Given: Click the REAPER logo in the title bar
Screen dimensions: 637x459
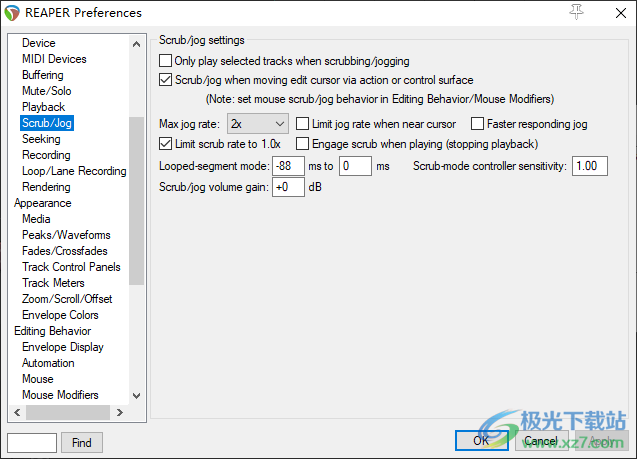Looking at the screenshot, I should click(x=12, y=13).
